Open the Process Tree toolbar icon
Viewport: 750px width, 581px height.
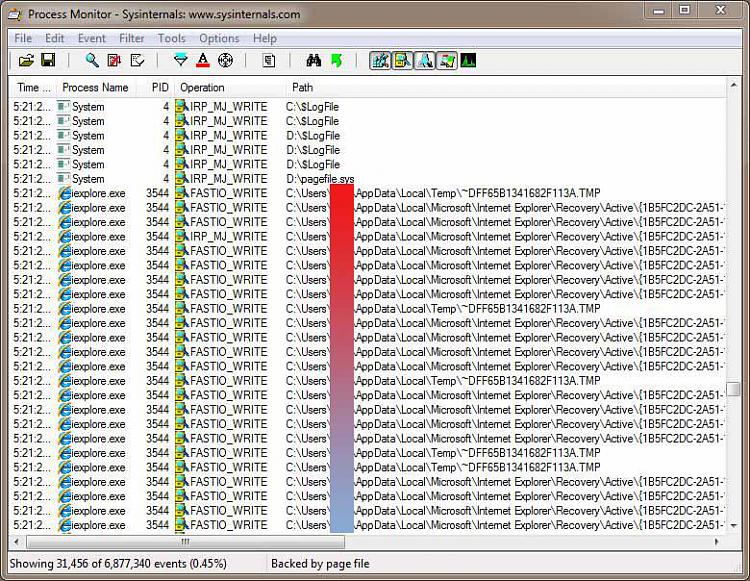pyautogui.click(x=269, y=60)
